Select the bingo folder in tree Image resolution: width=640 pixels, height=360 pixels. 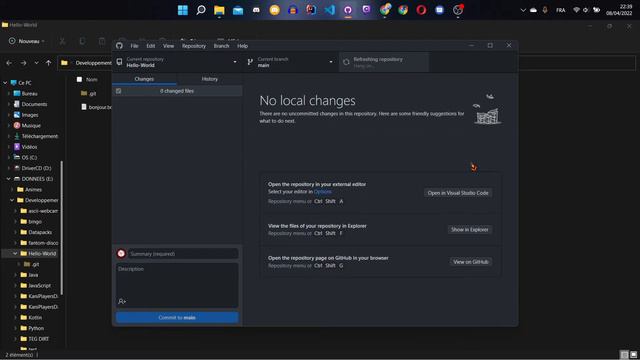coord(35,221)
